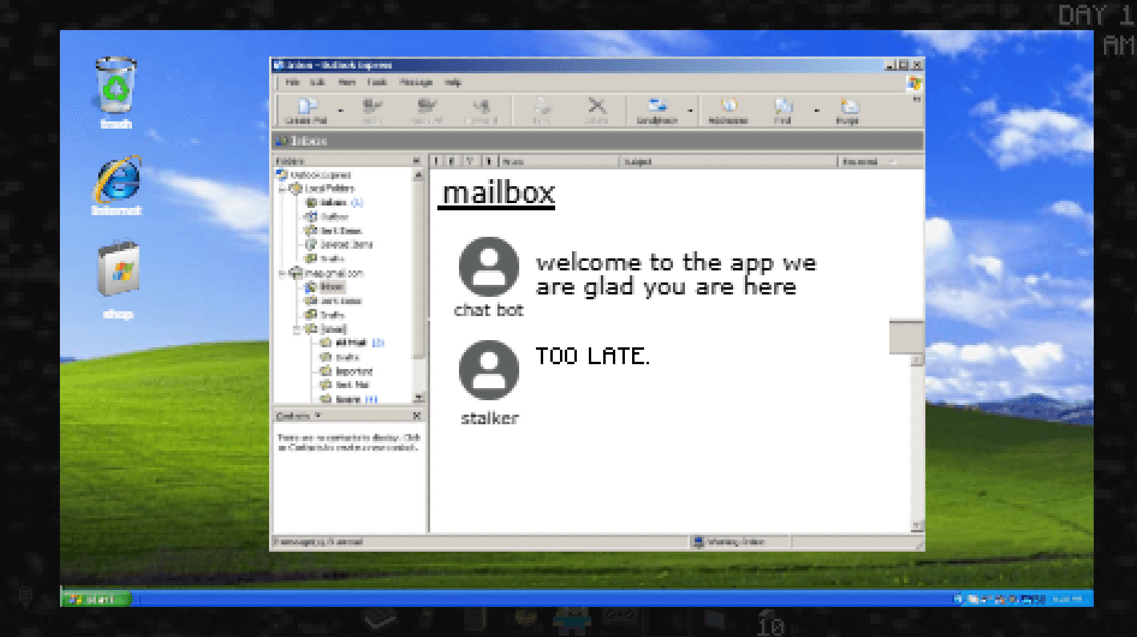1137x637 pixels.
Task: Click the mailbox scrollbar thumb
Action: pos(906,337)
